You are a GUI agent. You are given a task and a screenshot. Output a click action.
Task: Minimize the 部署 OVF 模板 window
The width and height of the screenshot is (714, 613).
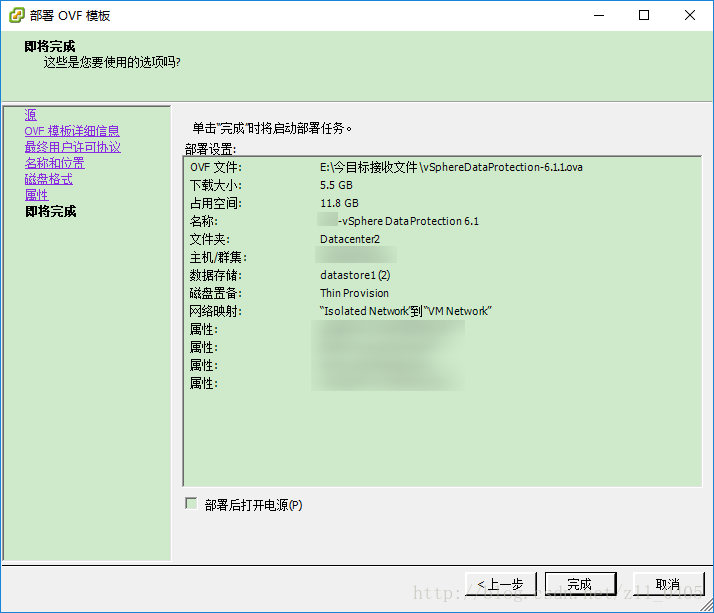point(599,15)
